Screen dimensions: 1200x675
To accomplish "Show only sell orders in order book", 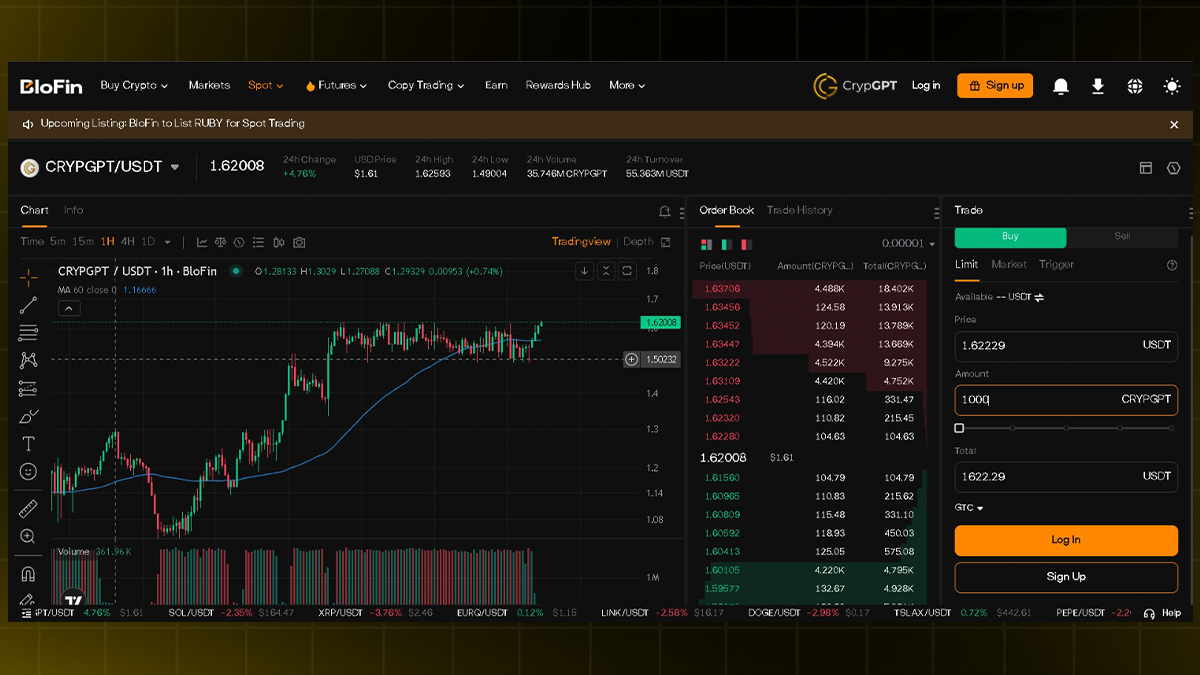I will click(x=745, y=244).
